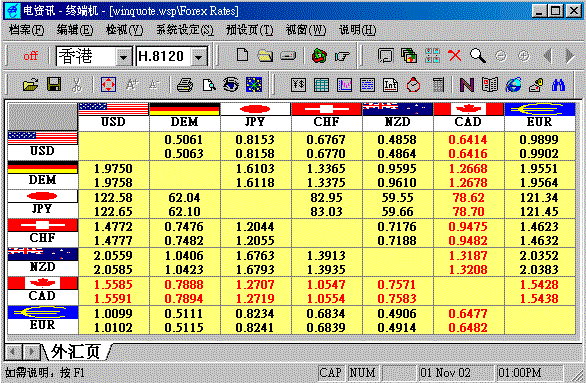Screen dimensions: 586x383
Task: Click the red-green swirl icon
Action: pyautogui.click(x=319, y=56)
